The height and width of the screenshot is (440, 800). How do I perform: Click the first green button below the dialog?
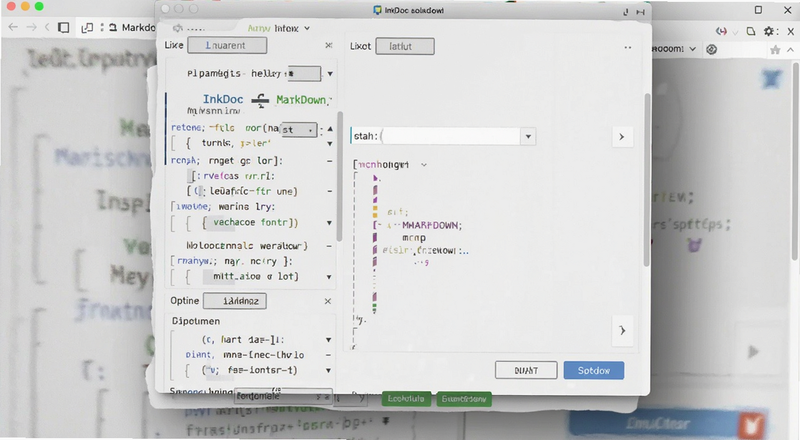pos(406,399)
